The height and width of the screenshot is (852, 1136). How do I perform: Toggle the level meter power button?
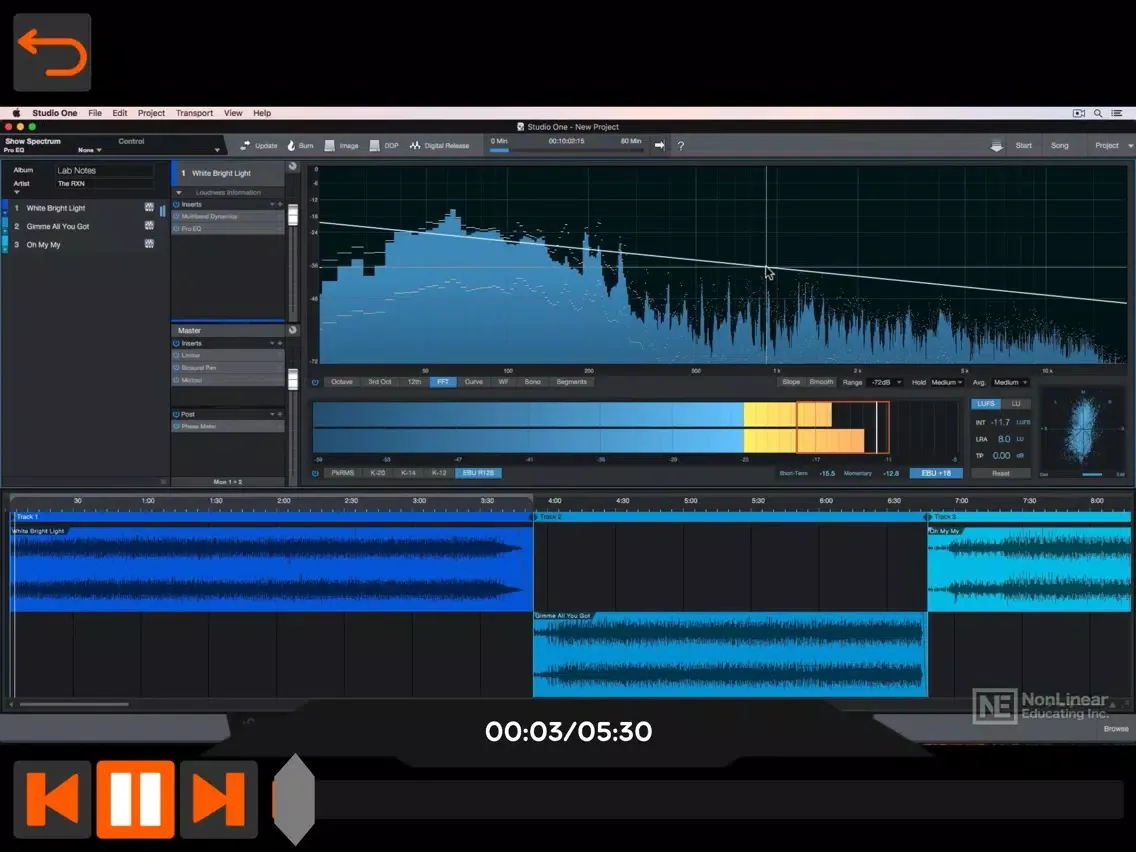[x=315, y=473]
